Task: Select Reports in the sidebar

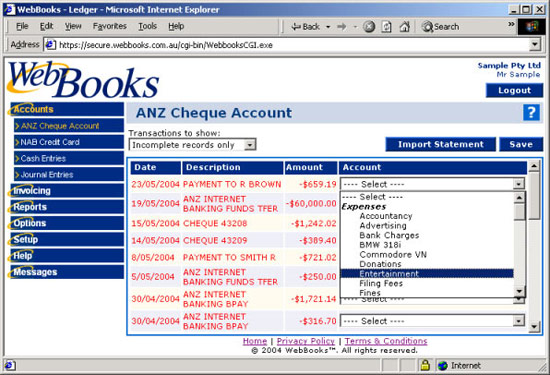Action: pyautogui.click(x=67, y=207)
